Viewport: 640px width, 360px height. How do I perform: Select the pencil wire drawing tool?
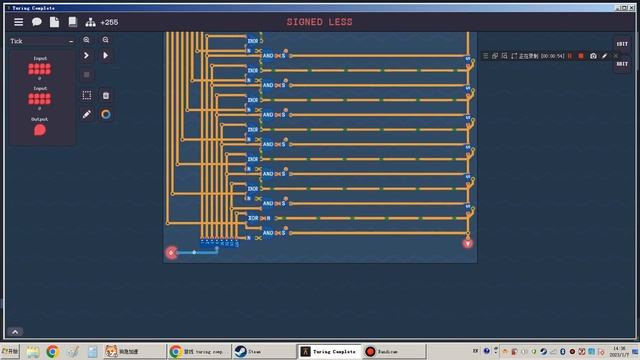(87, 114)
